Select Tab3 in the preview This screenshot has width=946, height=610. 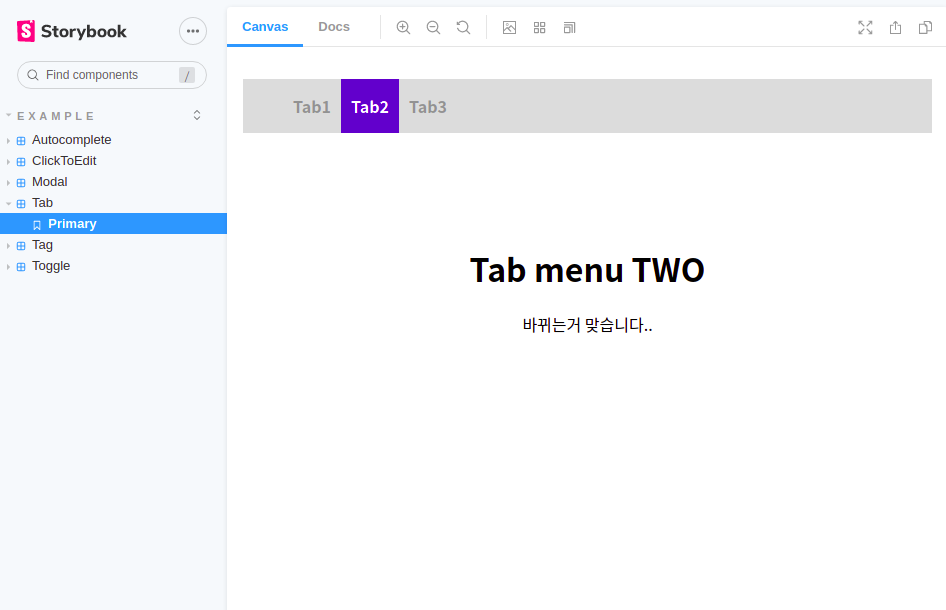[428, 107]
